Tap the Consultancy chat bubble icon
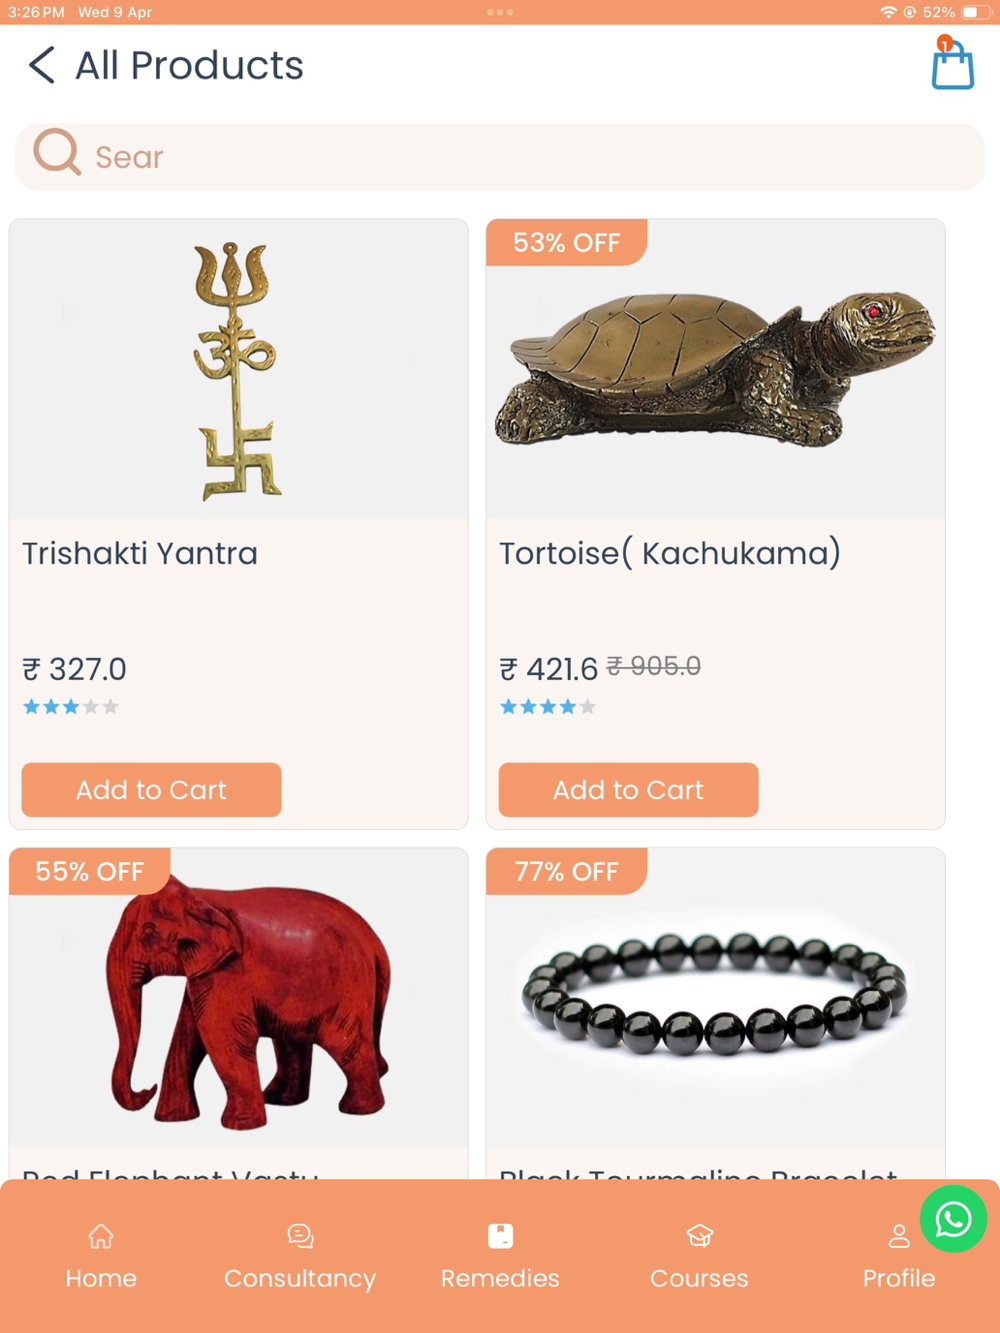Screen dimensions: 1000x1333 click(x=300, y=1236)
